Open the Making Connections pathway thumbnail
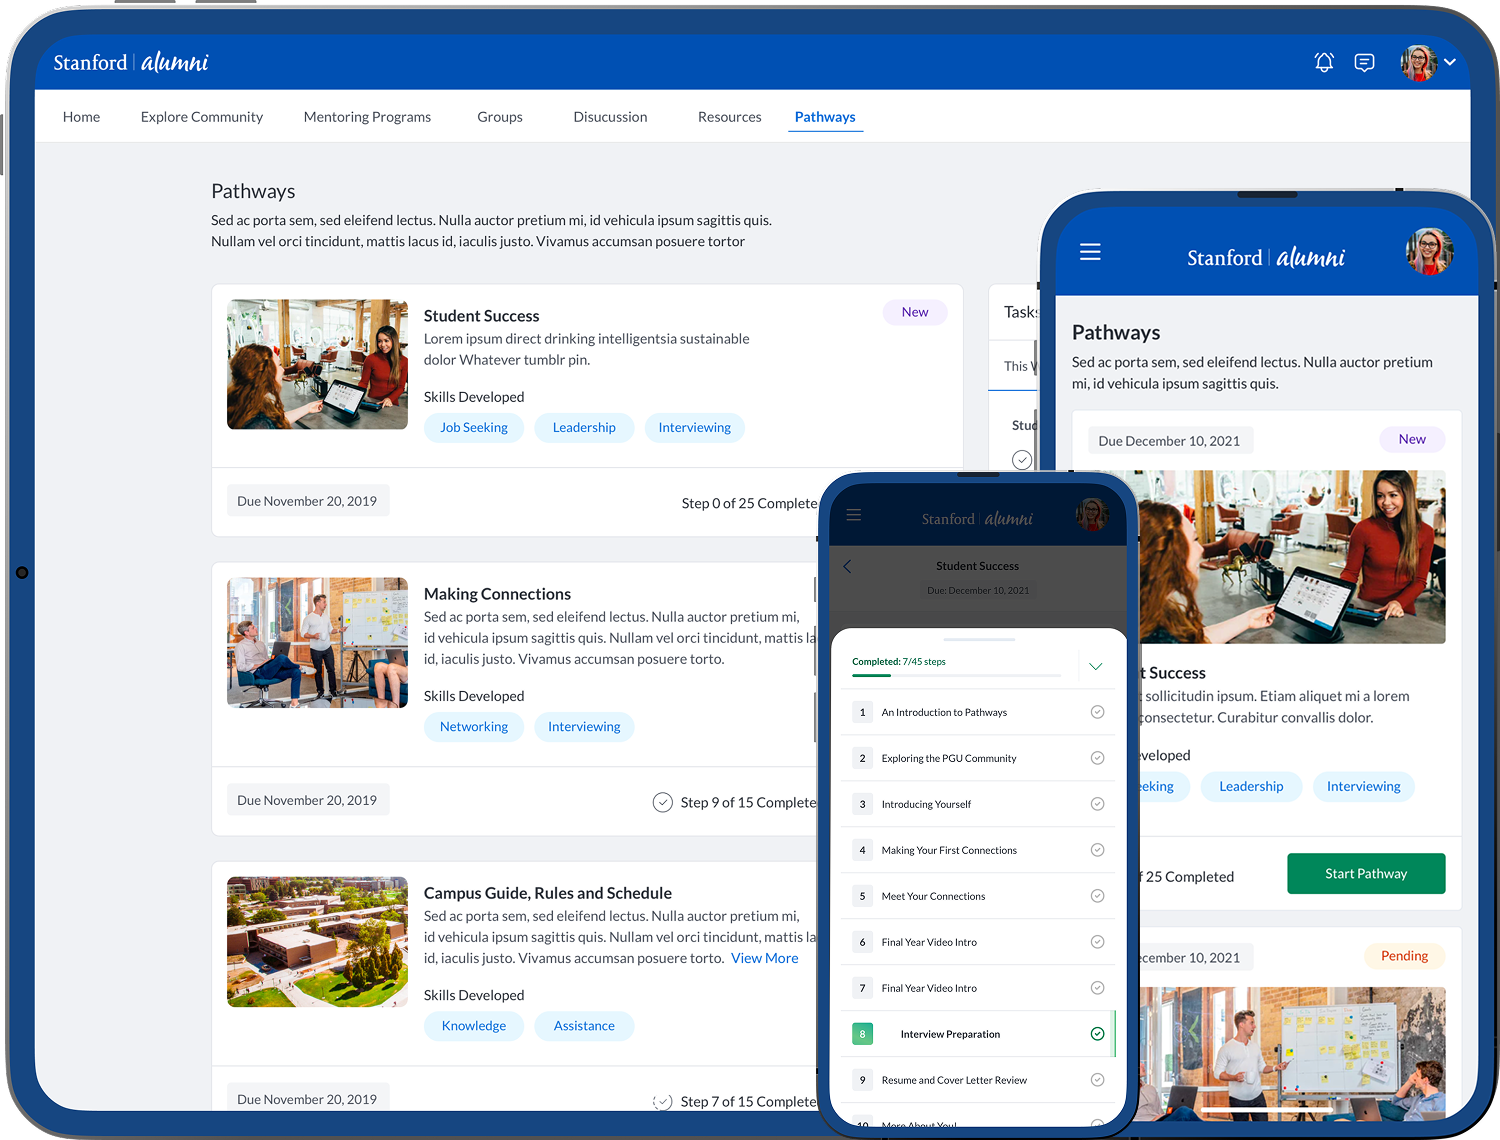The image size is (1500, 1140). pyautogui.click(x=317, y=642)
